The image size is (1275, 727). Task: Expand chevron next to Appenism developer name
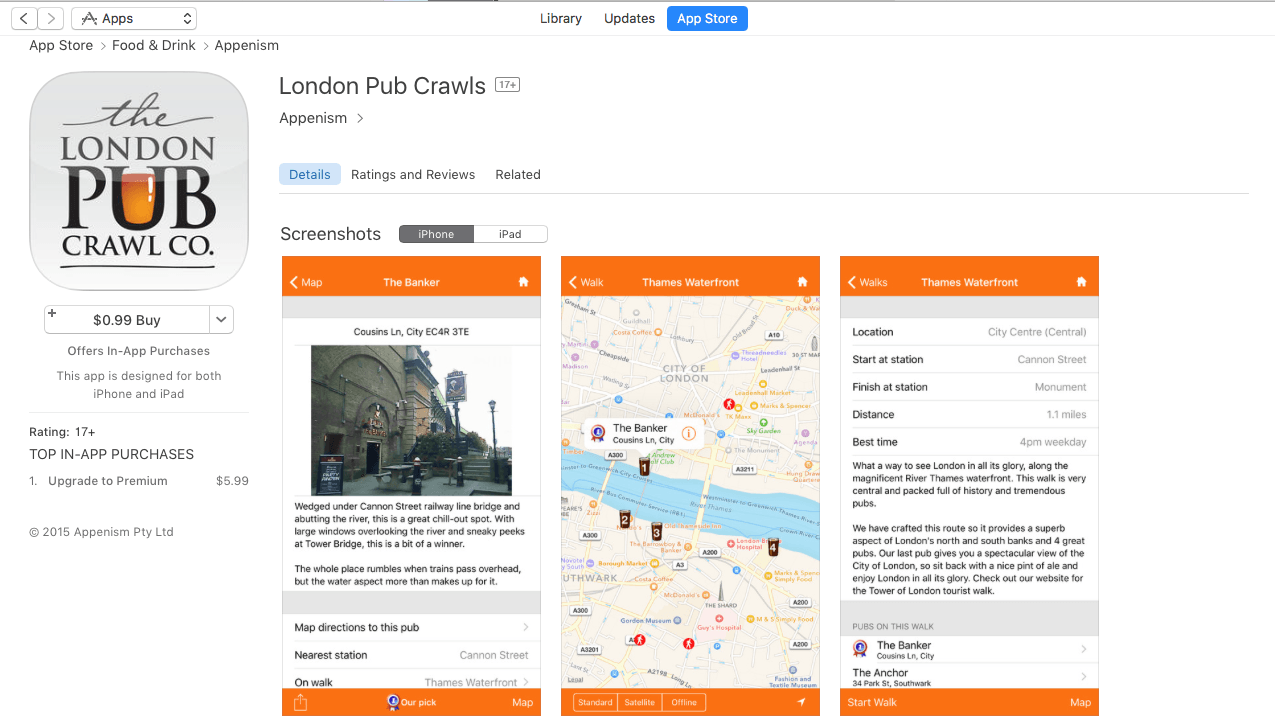coord(360,118)
